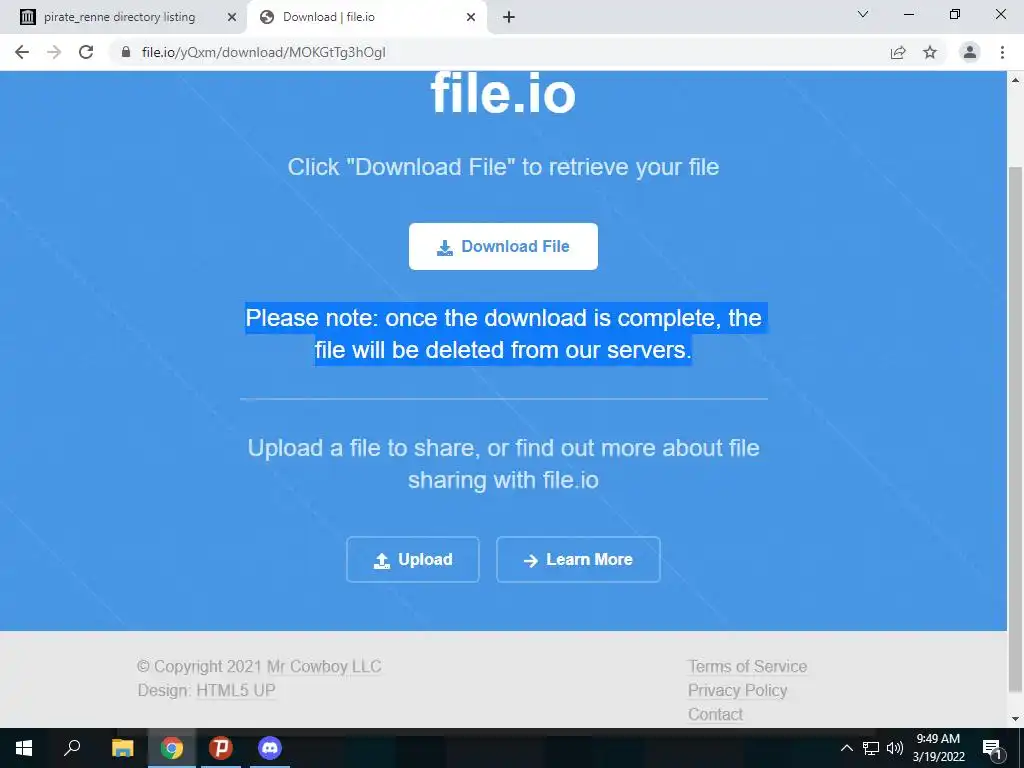This screenshot has width=1024, height=768.
Task: Follow the Learn More button
Action: coord(578,559)
